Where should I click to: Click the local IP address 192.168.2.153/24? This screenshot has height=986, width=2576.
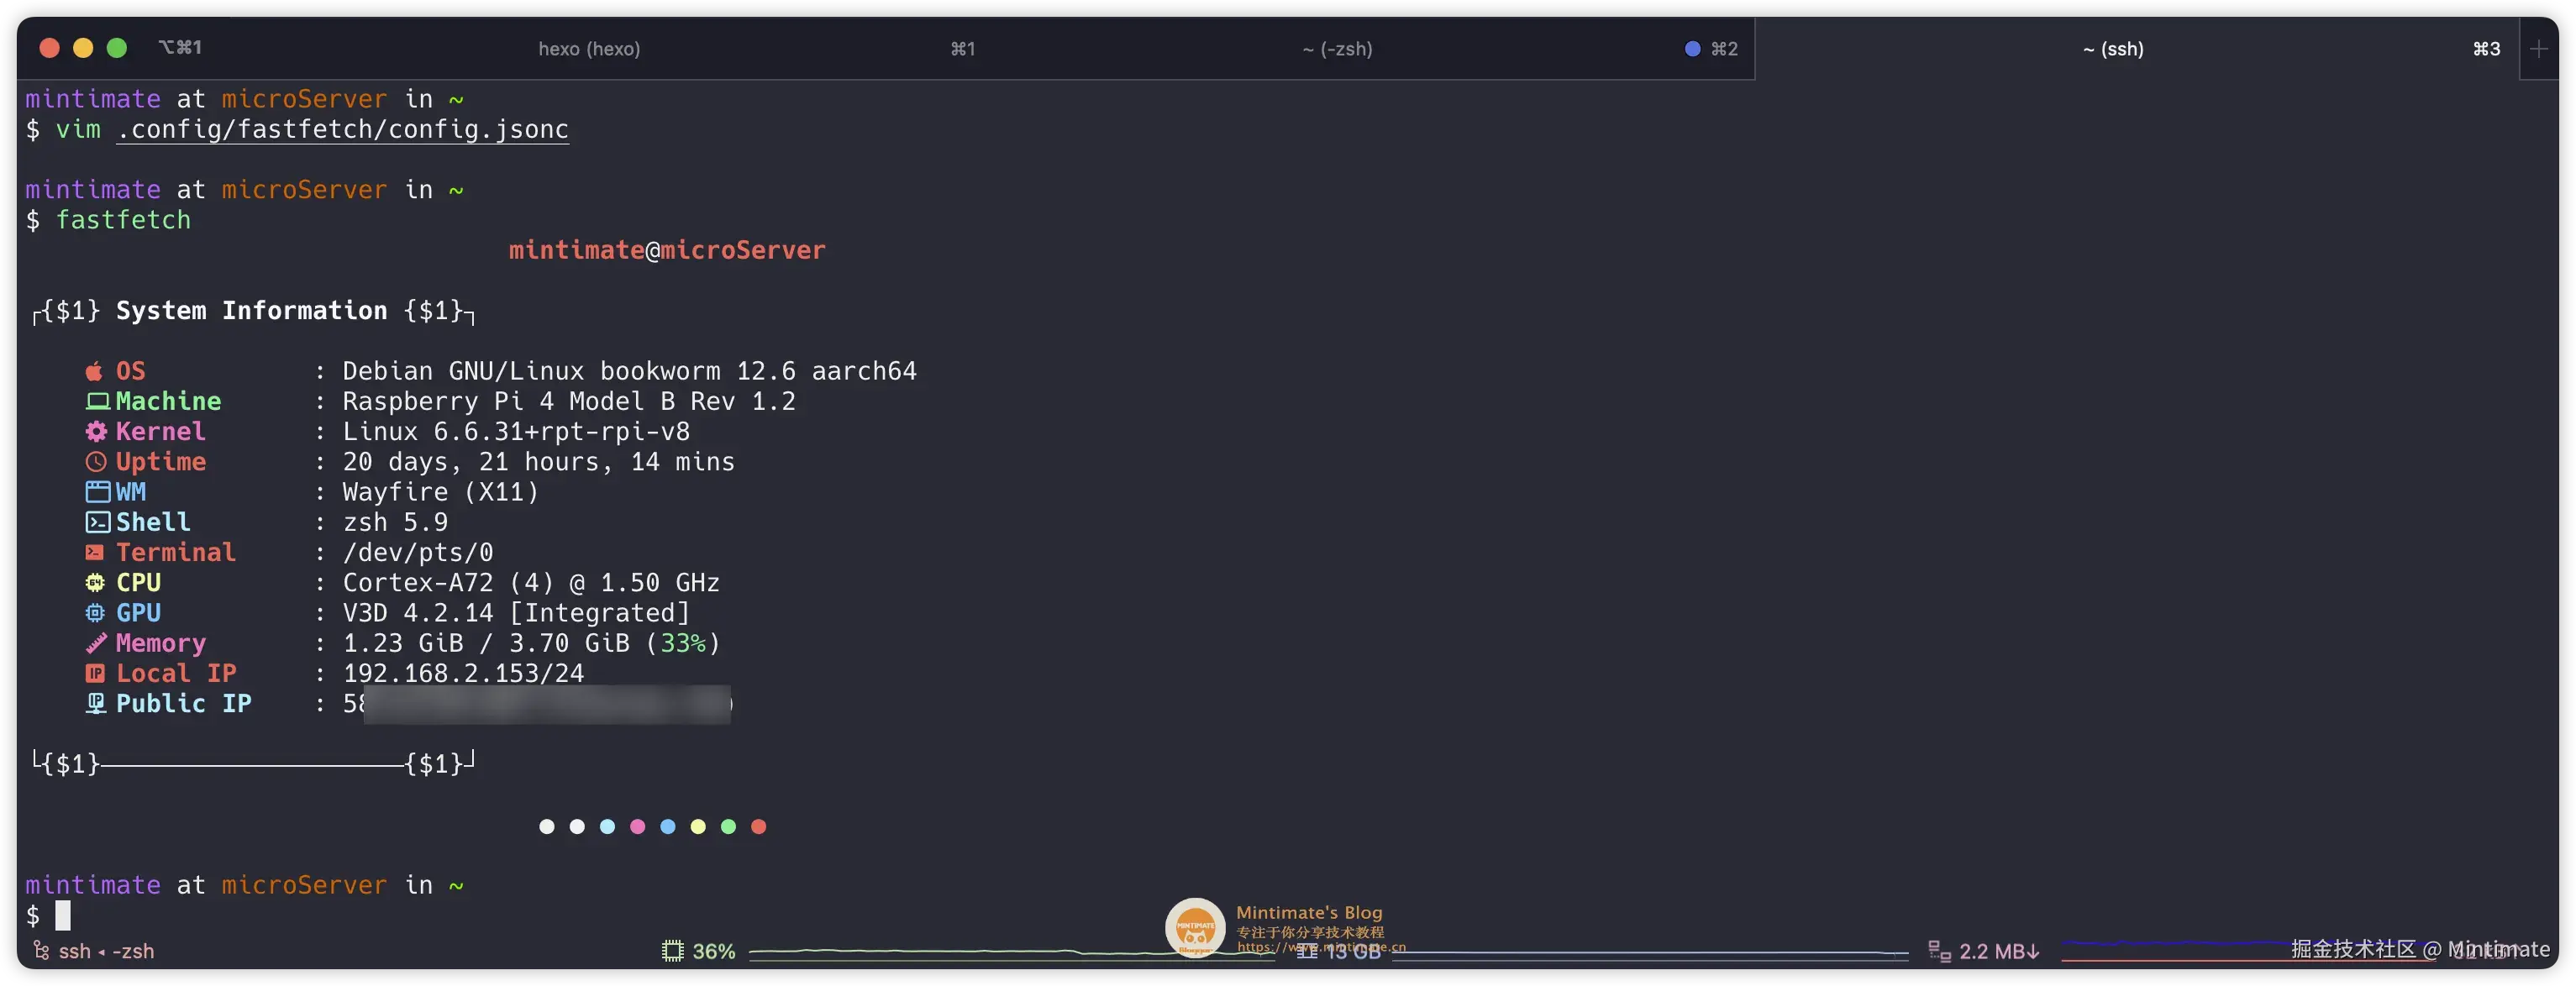pyautogui.click(x=463, y=673)
